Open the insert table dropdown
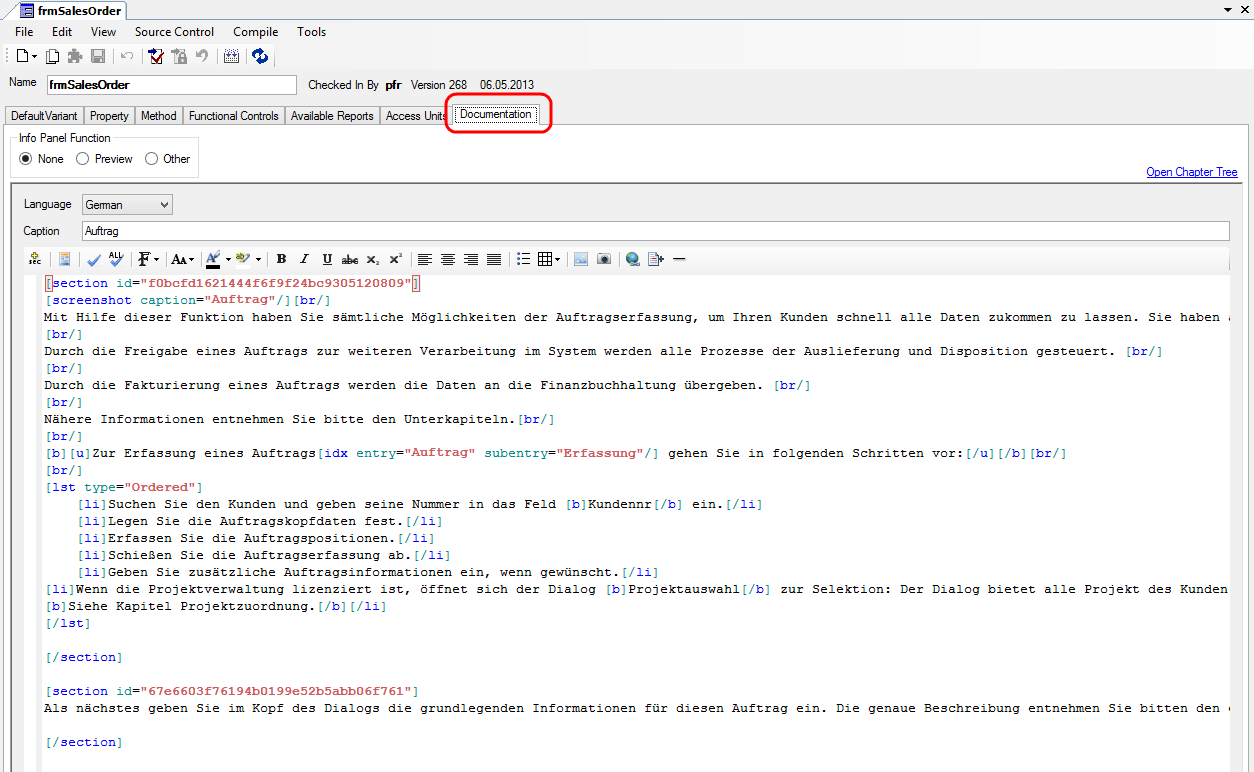Image resolution: width=1254 pixels, height=772 pixels. tap(549, 259)
